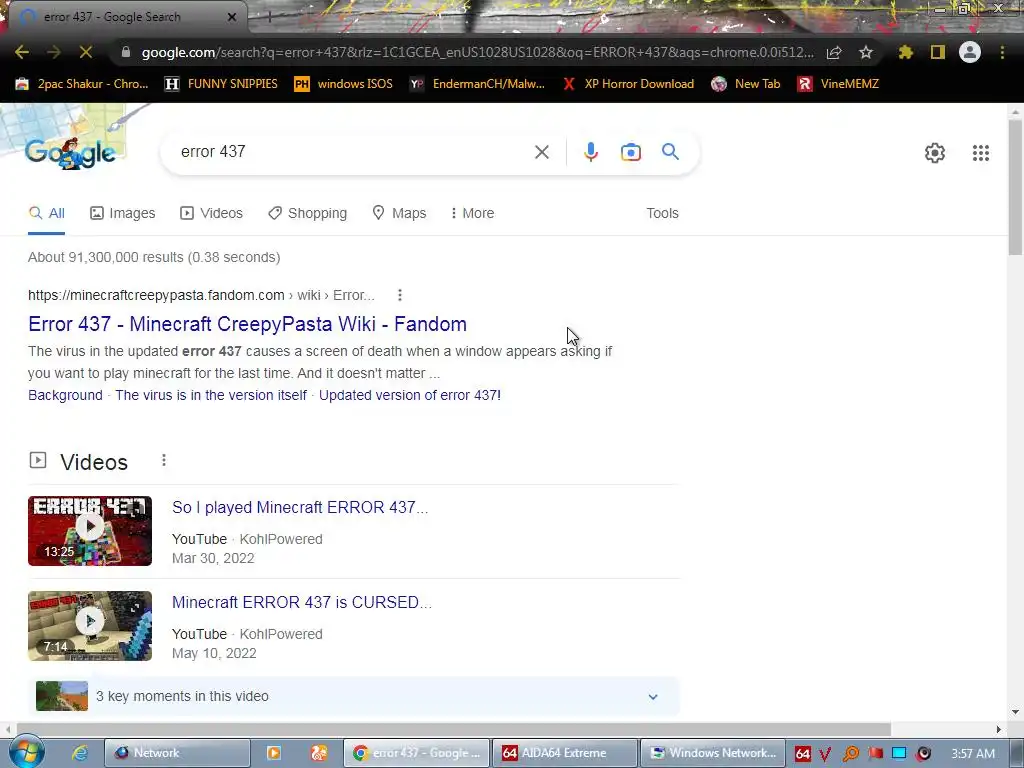1024x768 pixels.
Task: Open Error 437 Minecraft CreepyPasta Wiki result
Action: click(248, 324)
